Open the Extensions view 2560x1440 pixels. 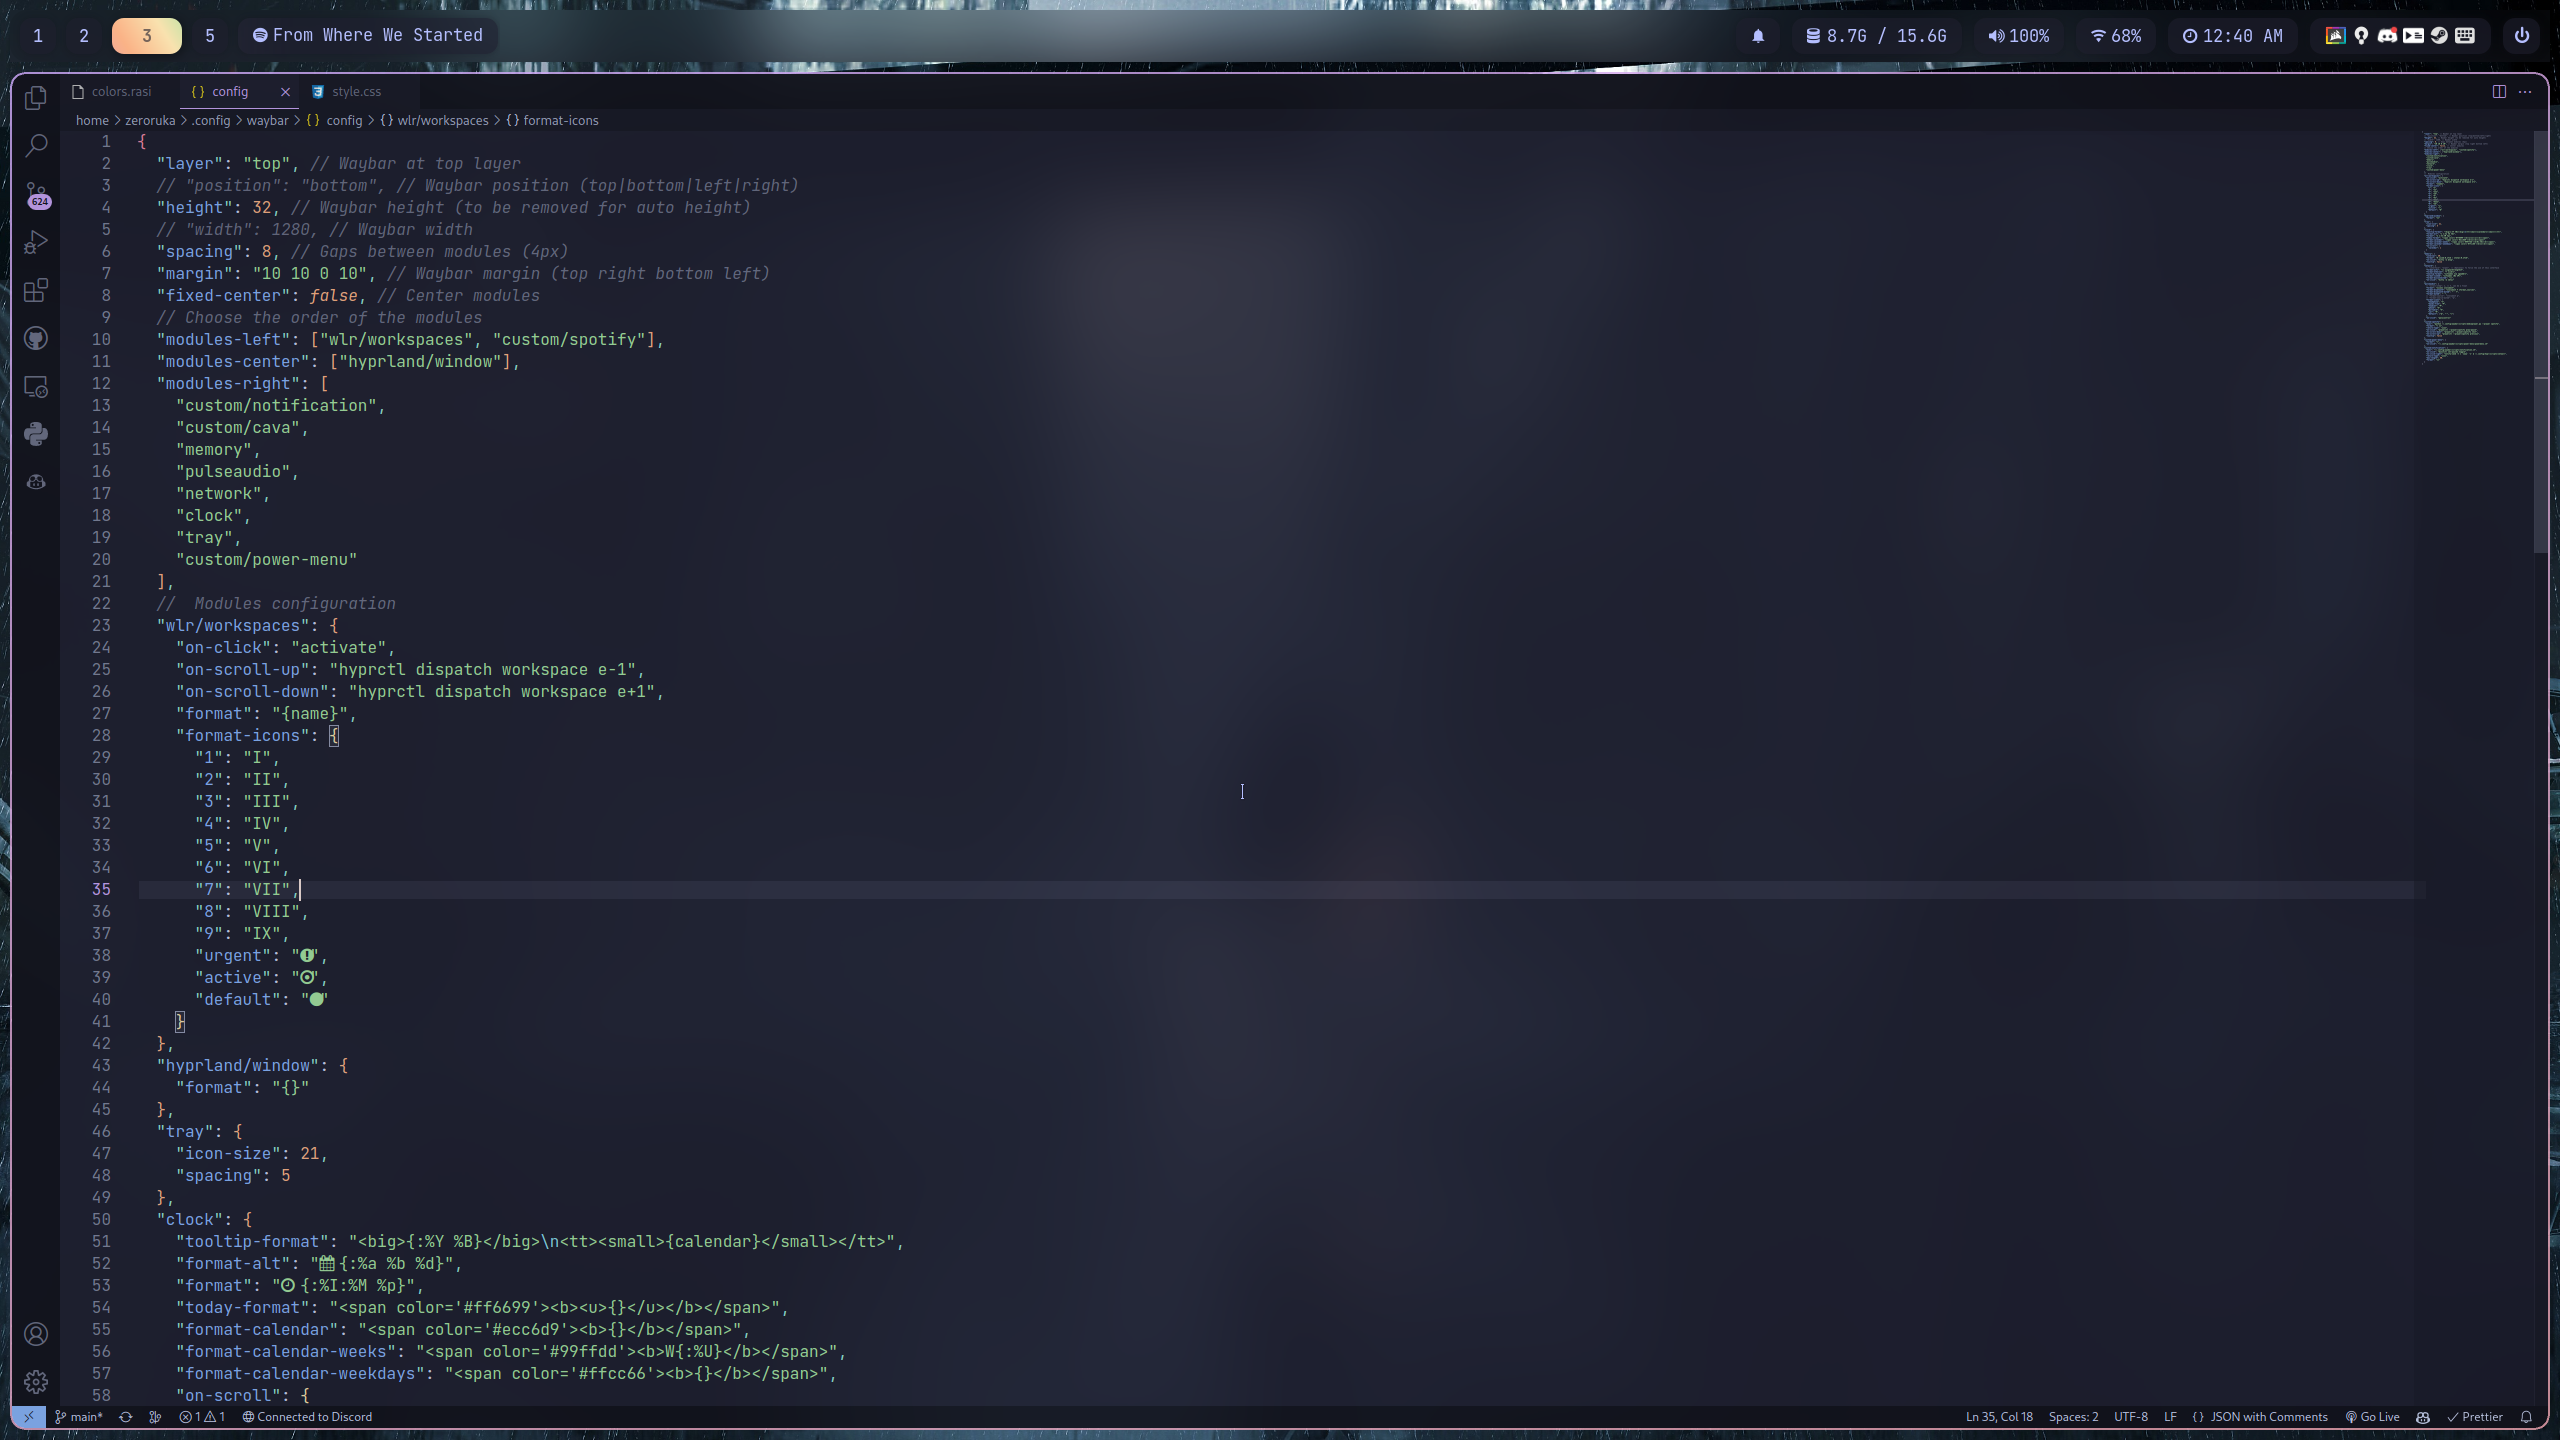(x=36, y=290)
